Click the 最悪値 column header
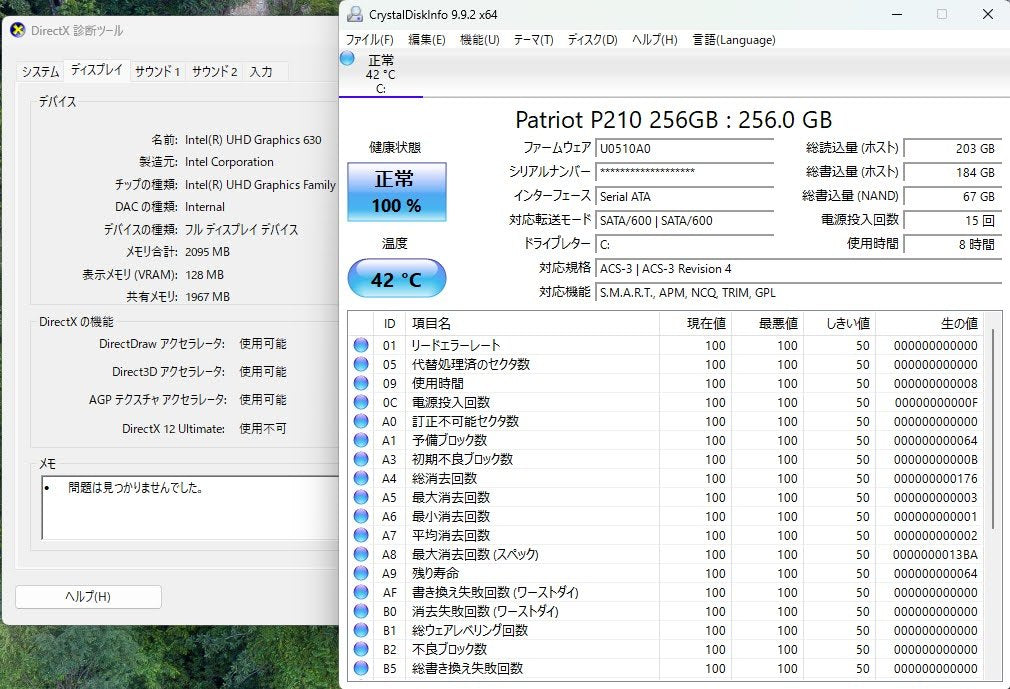This screenshot has height=689, width=1010. tap(767, 324)
